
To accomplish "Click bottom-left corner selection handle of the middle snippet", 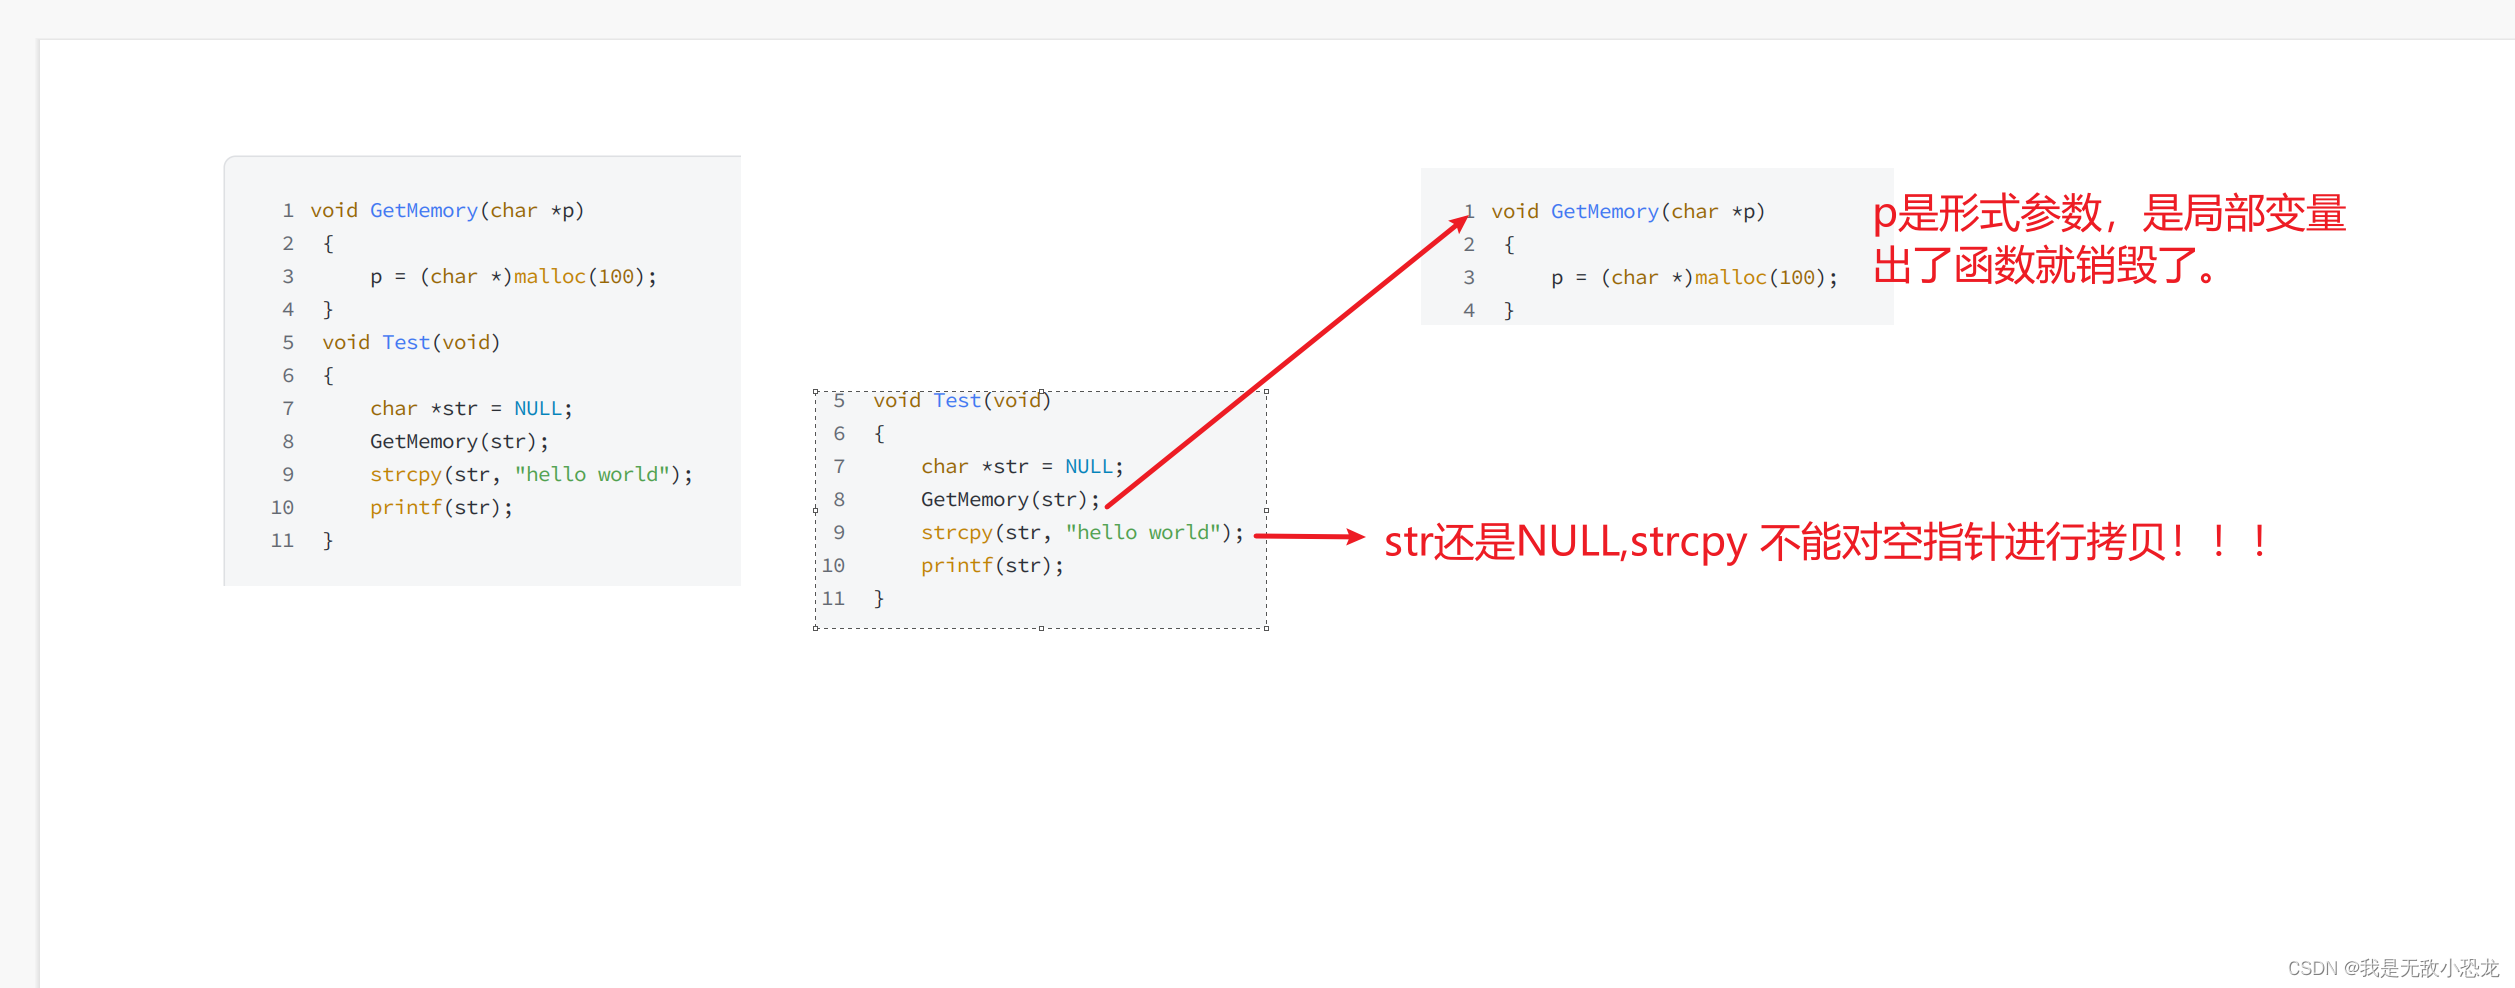I will 816,628.
